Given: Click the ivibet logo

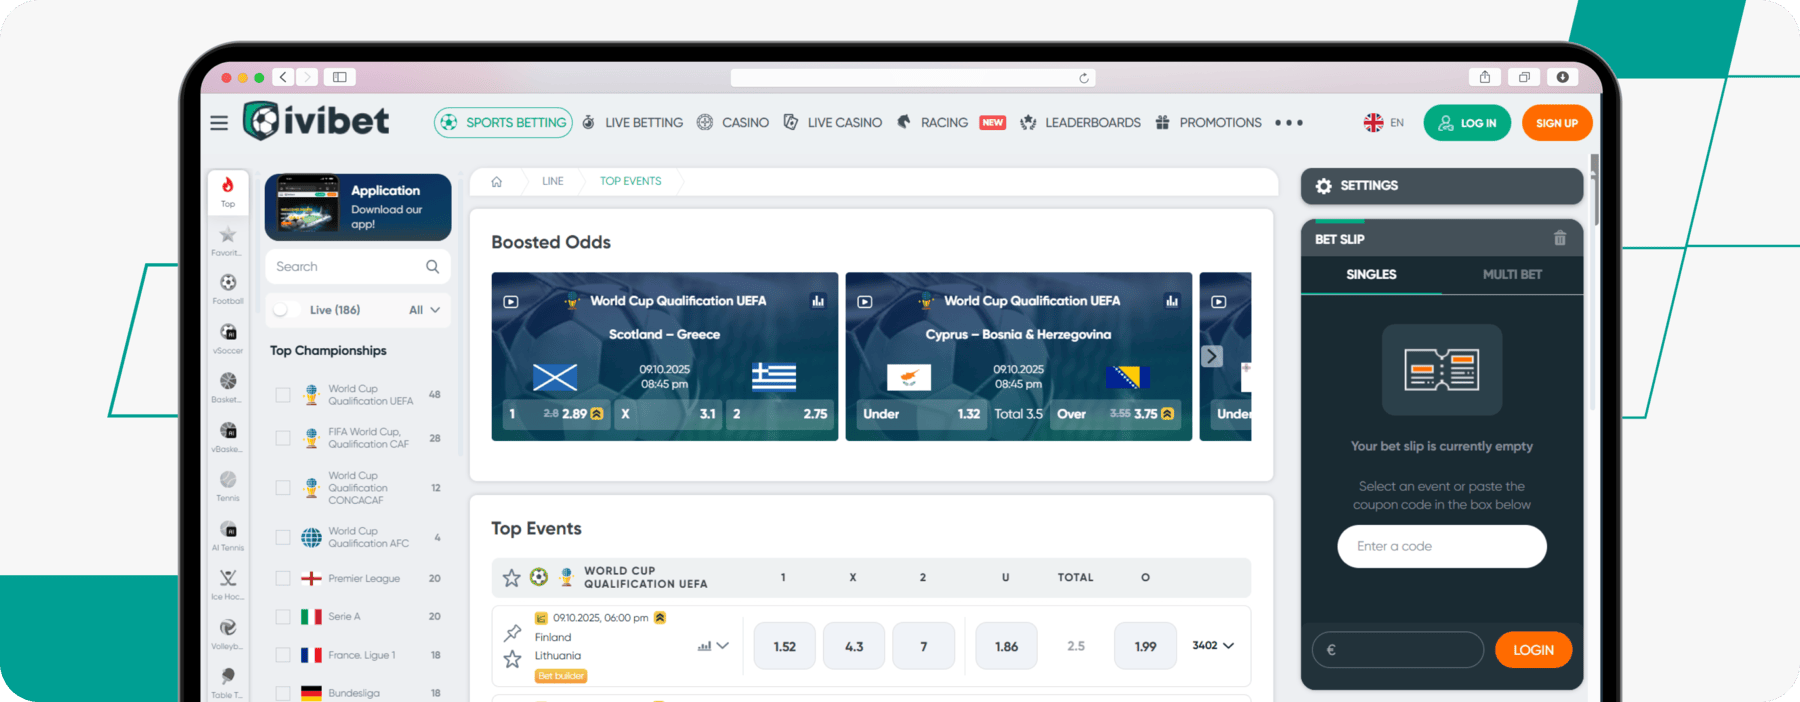Looking at the screenshot, I should pos(316,121).
